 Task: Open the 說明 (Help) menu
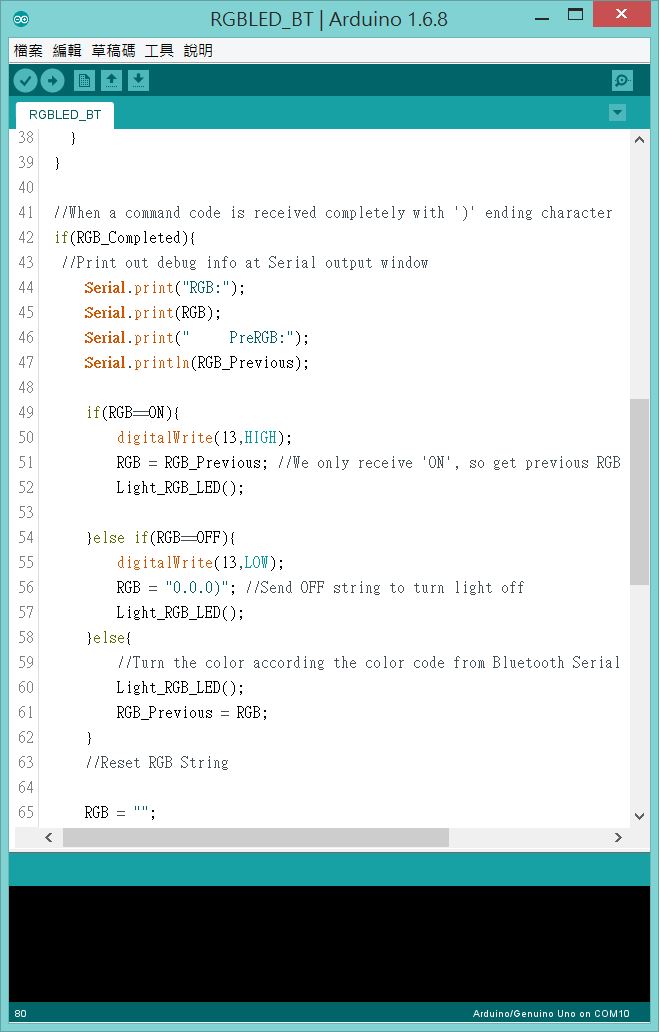pos(198,51)
